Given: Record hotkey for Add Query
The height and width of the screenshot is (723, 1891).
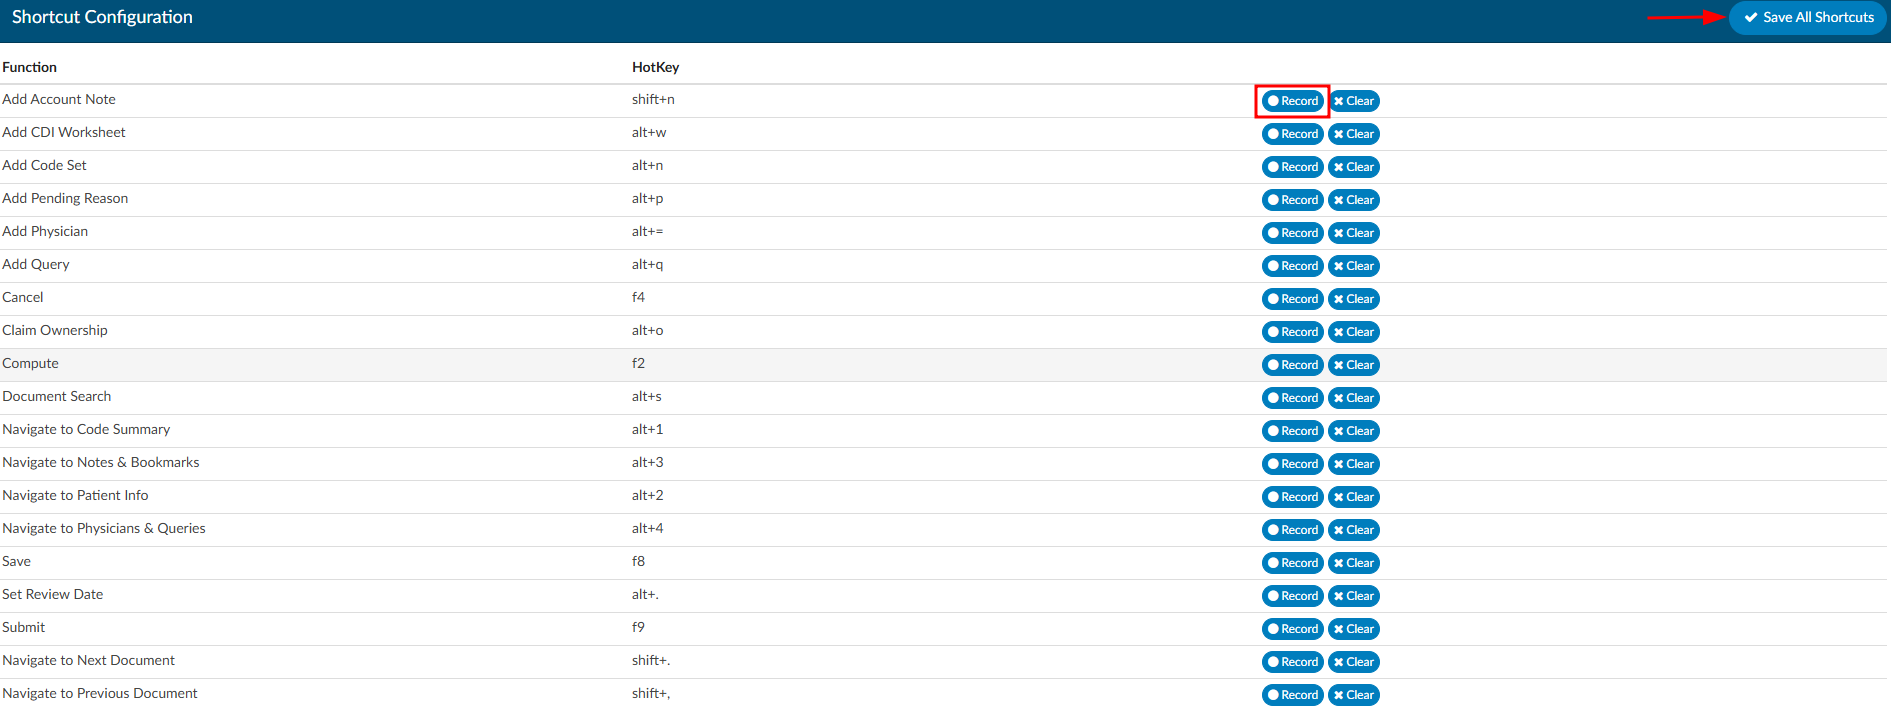Looking at the screenshot, I should point(1292,266).
